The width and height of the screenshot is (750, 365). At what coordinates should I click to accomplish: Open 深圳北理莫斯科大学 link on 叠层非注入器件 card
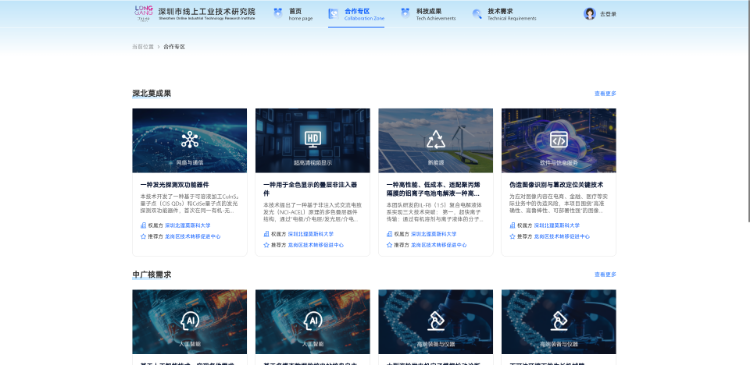point(310,234)
